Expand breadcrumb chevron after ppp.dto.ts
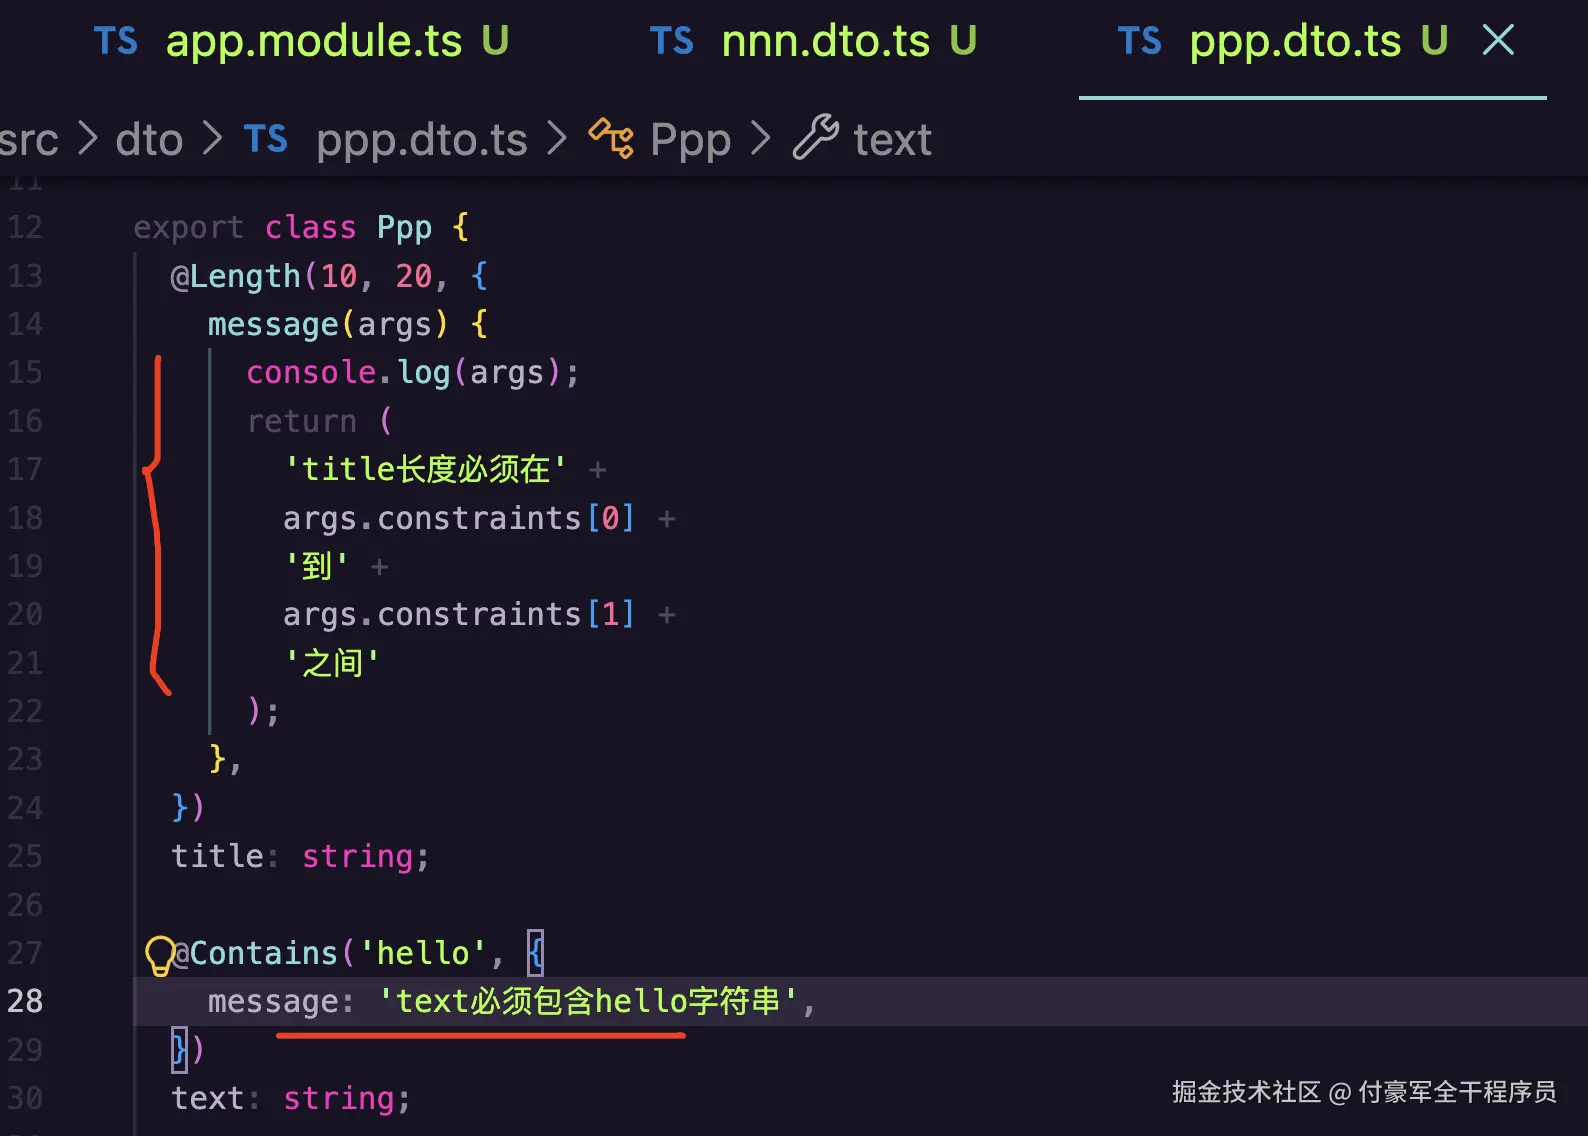This screenshot has height=1136, width=1588. 557,139
